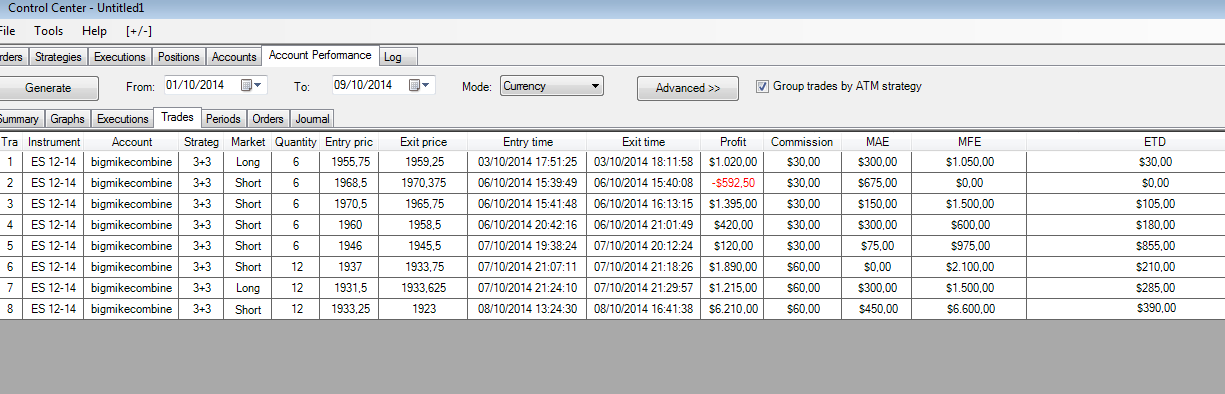The width and height of the screenshot is (1225, 394).
Task: Open the Orders sub-tab
Action: (268, 119)
